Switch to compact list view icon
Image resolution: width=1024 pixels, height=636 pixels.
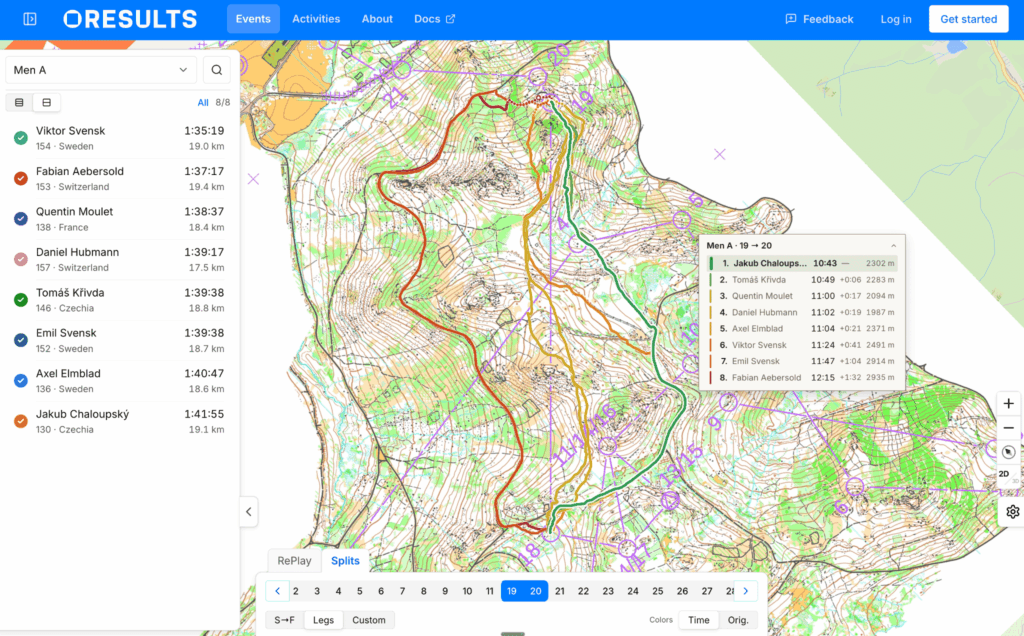click(x=19, y=103)
